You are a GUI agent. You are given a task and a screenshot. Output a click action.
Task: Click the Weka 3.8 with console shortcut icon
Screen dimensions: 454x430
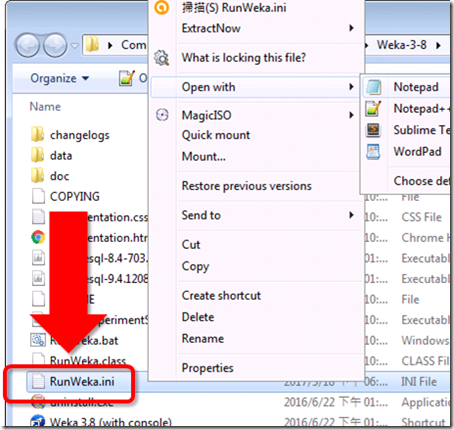click(37, 421)
